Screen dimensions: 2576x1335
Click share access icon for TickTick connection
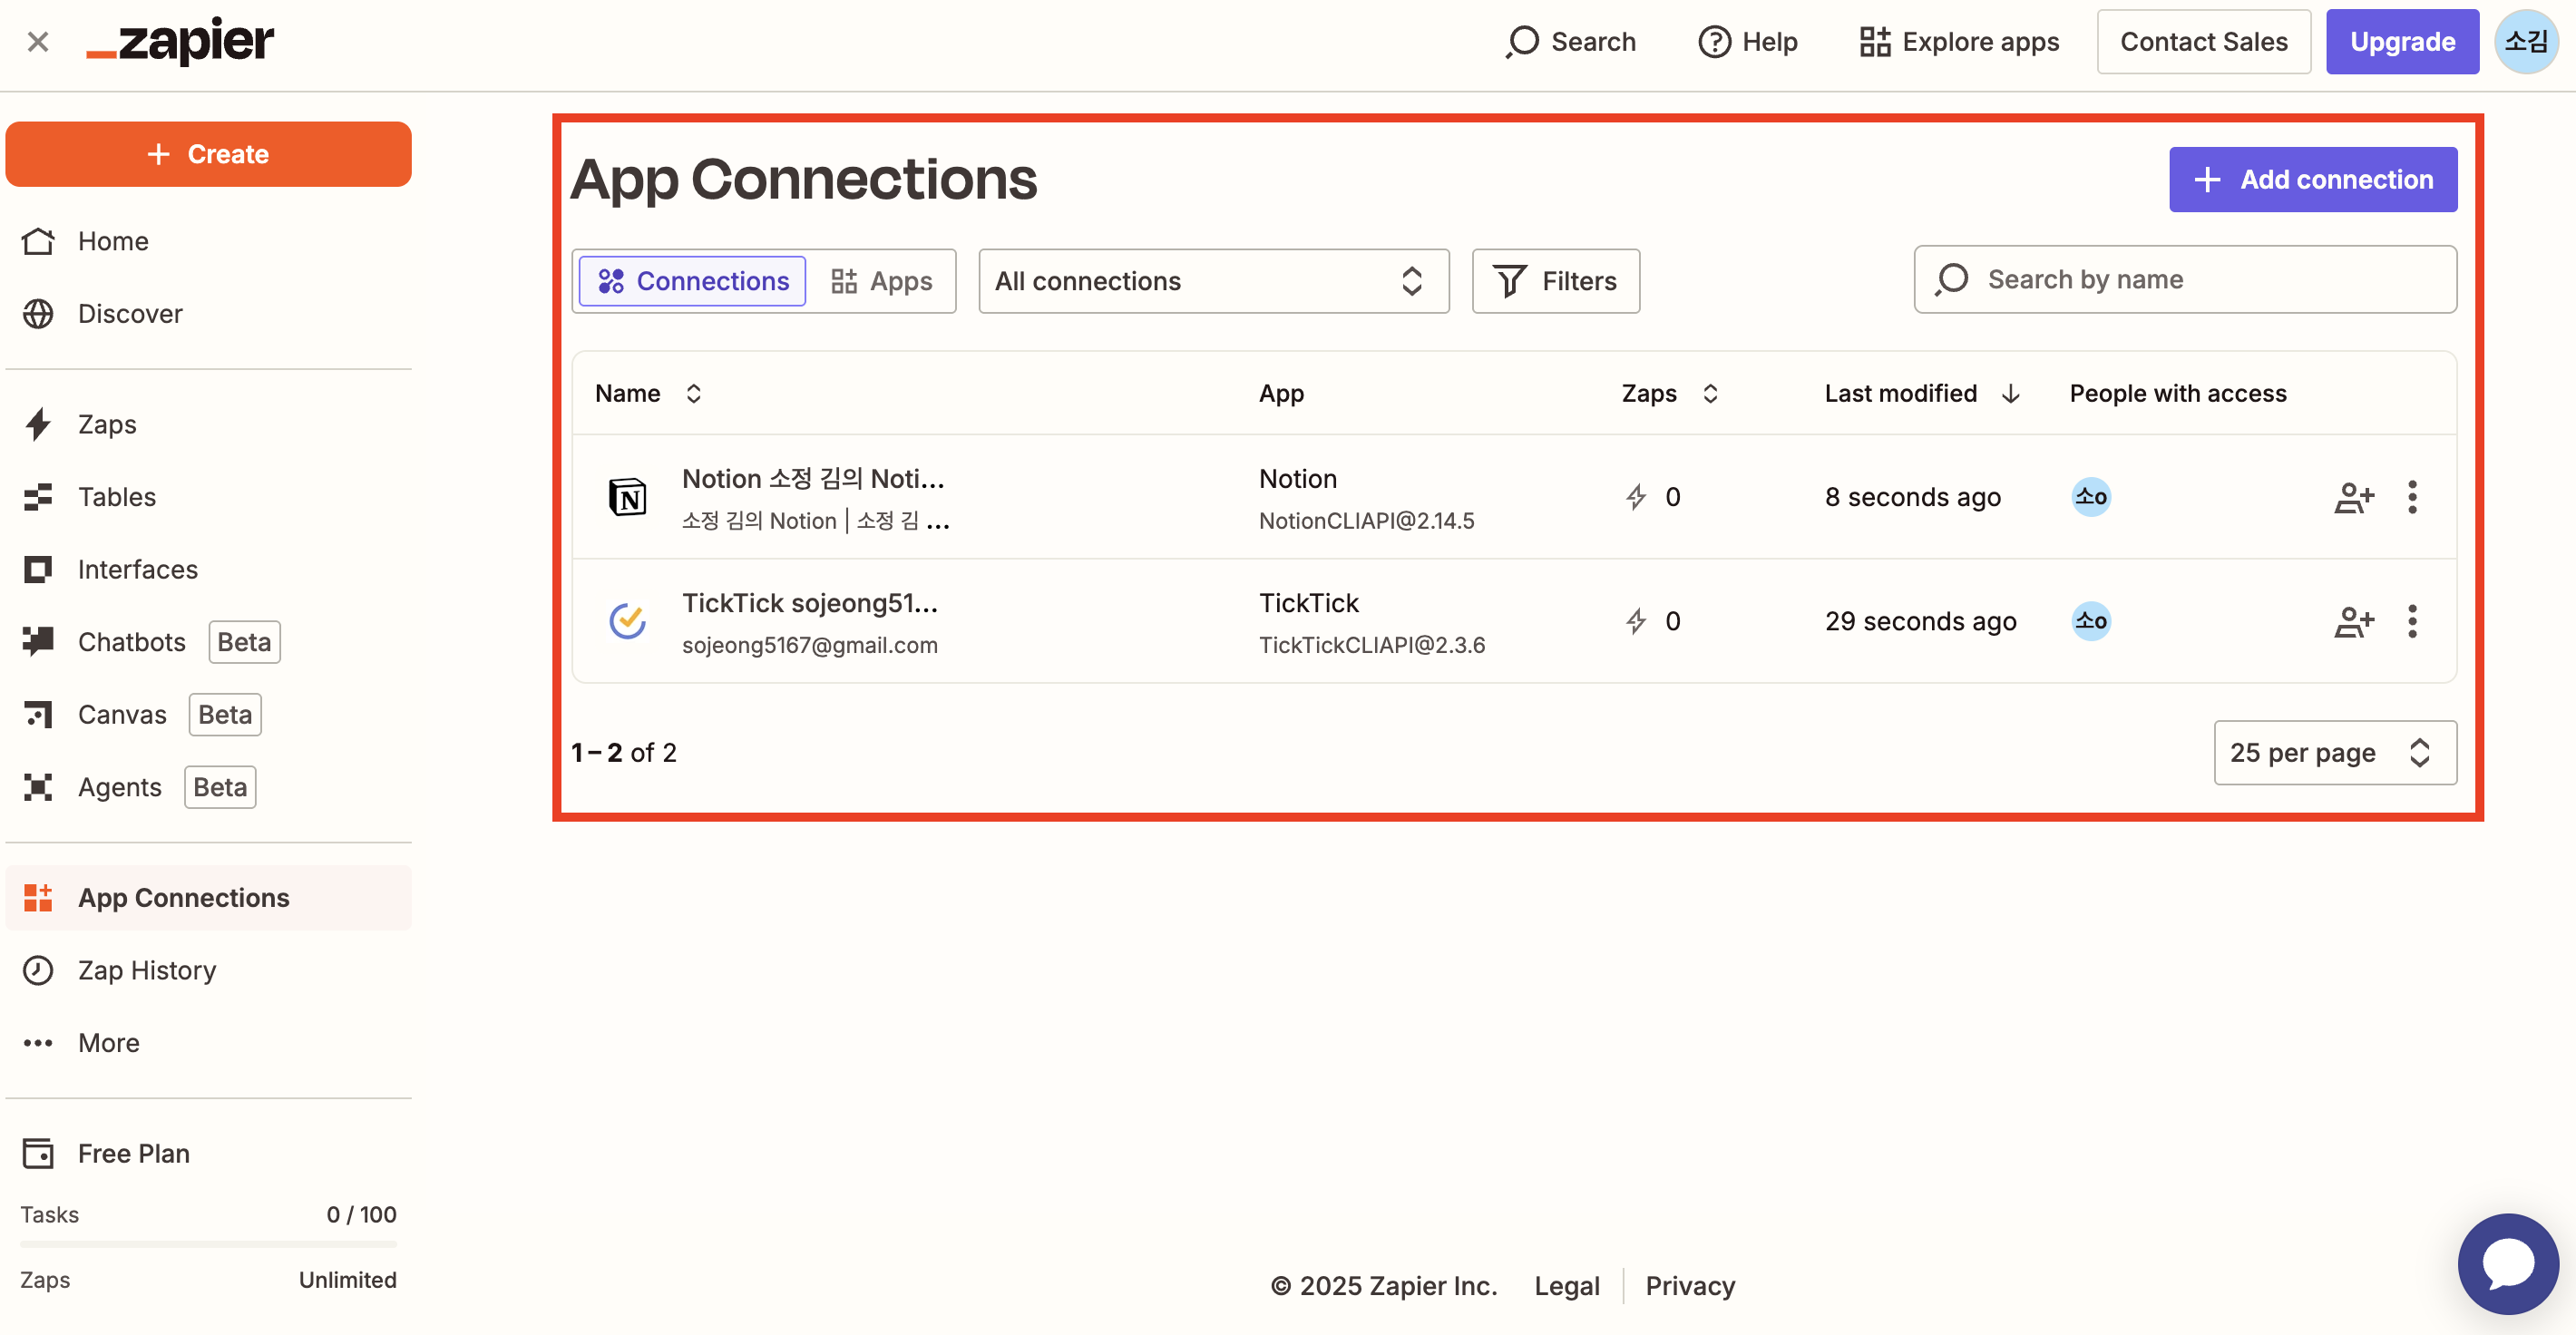2353,621
